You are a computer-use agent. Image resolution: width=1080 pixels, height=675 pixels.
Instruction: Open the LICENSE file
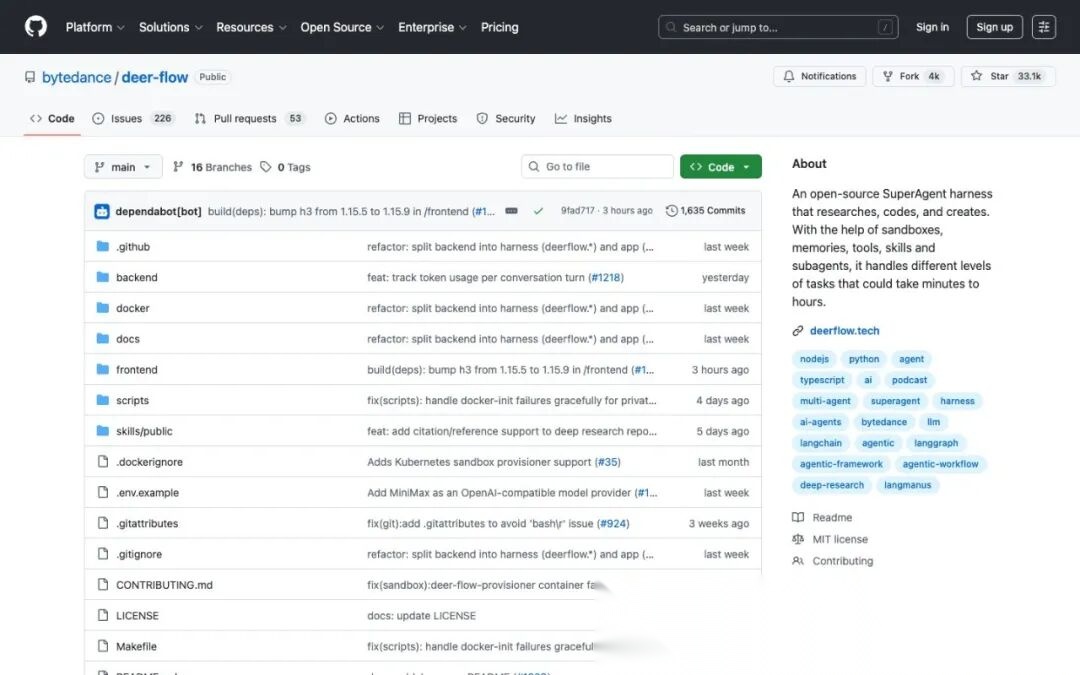137,616
